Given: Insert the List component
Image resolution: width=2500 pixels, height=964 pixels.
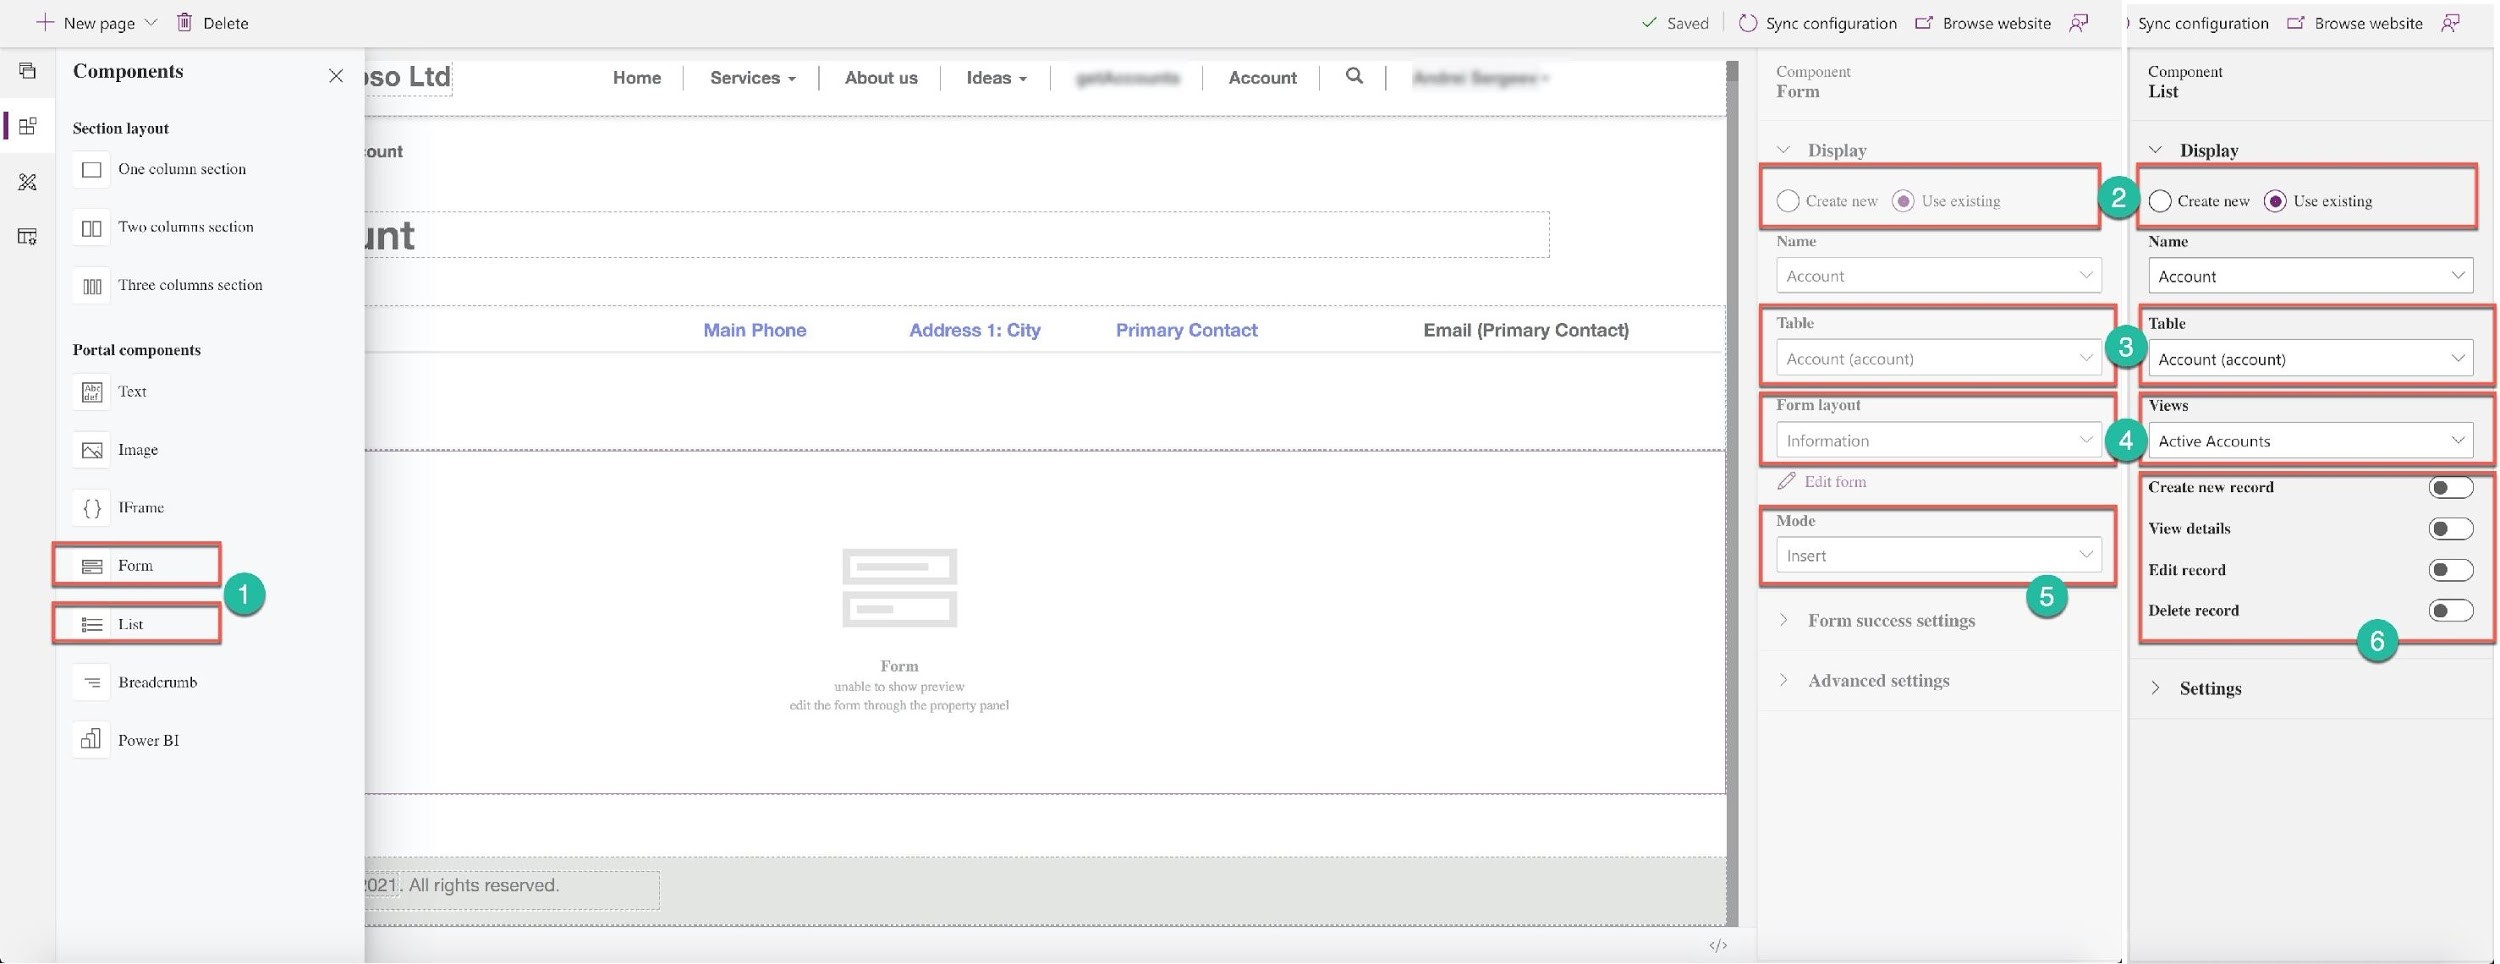Looking at the screenshot, I should tap(137, 624).
